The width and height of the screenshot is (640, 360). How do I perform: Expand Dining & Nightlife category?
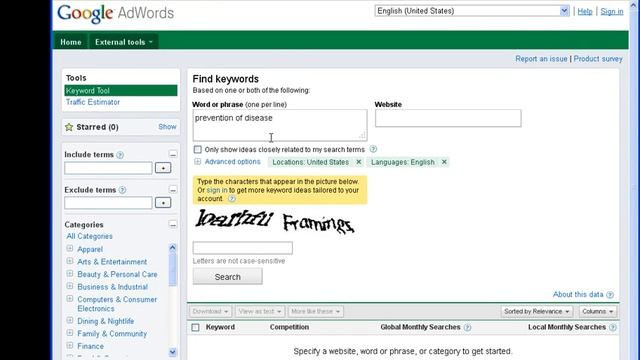tap(70, 320)
